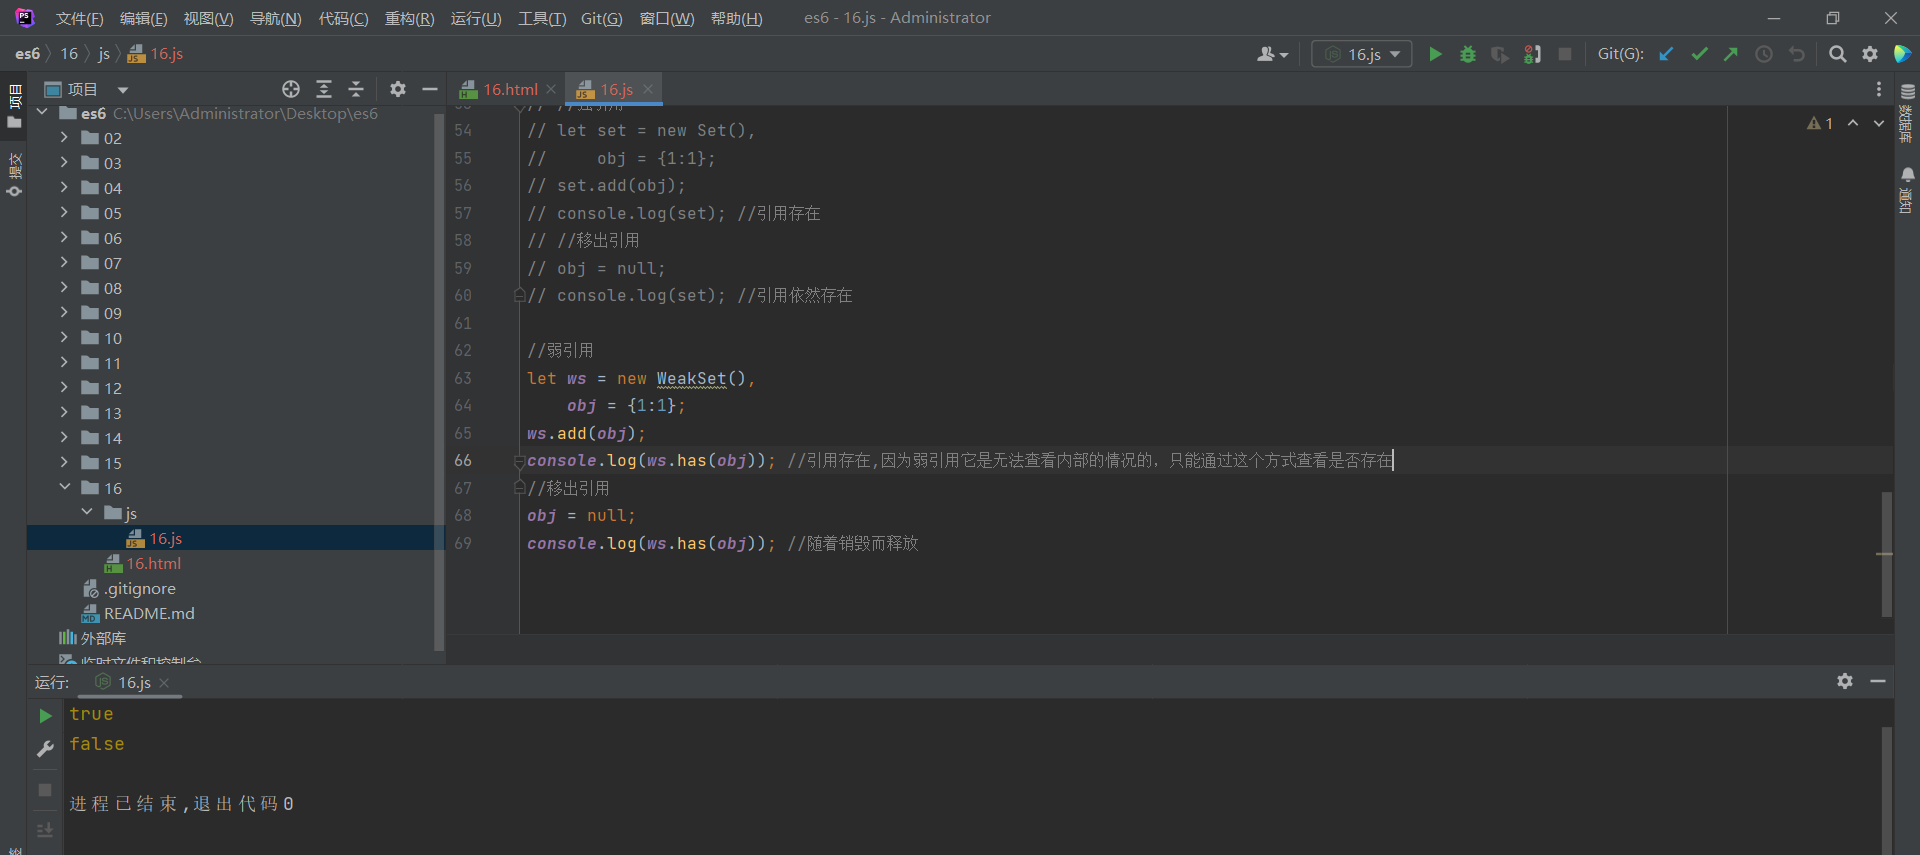Open IDE settings gear in top toolbar
1920x855 pixels.
(x=1870, y=54)
